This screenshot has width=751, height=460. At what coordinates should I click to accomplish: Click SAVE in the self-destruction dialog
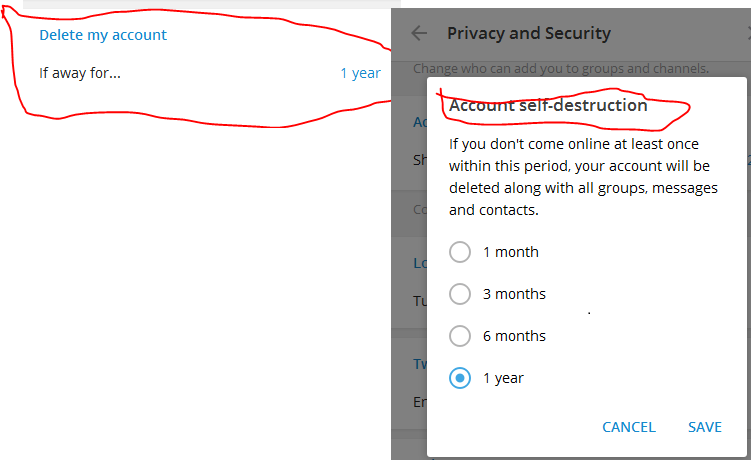pos(705,427)
